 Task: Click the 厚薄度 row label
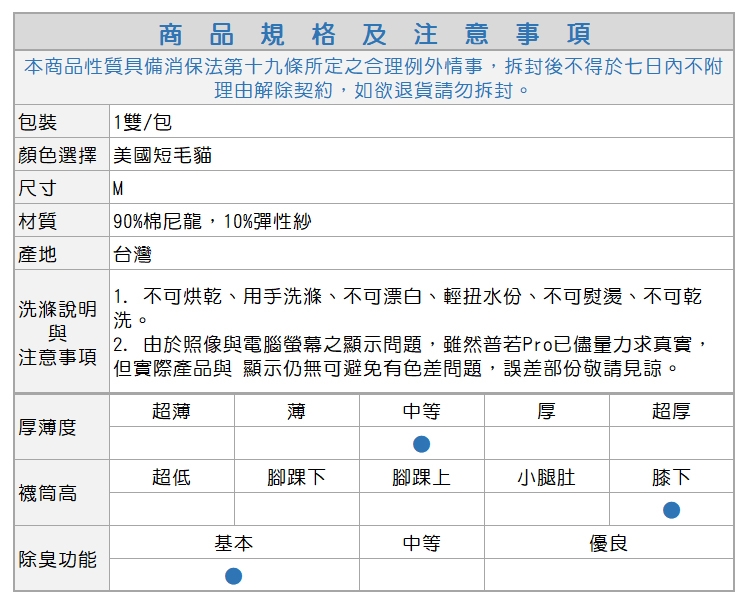48,427
